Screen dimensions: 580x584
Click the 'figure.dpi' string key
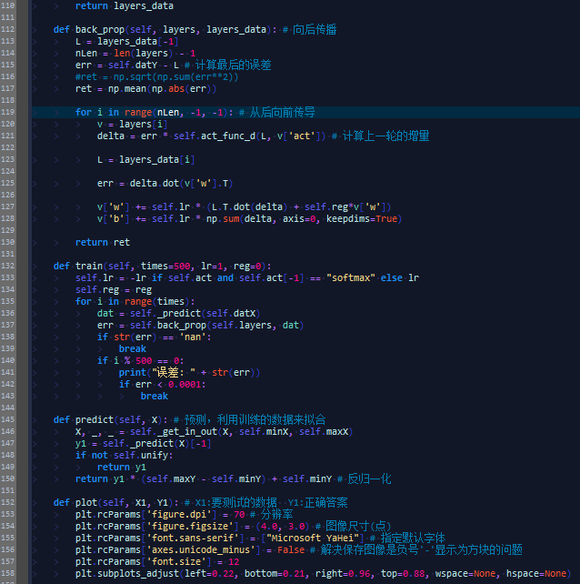click(178, 514)
